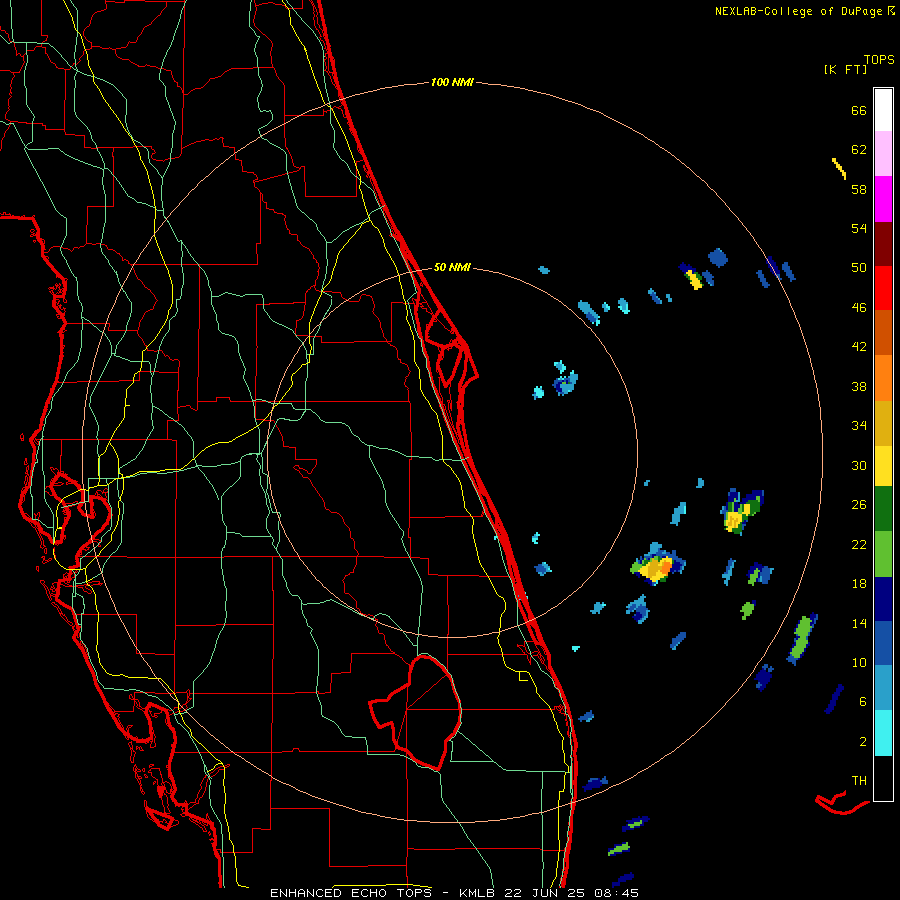The image size is (900, 900).
Task: Click the 66 legend value
Action: [x=859, y=110]
